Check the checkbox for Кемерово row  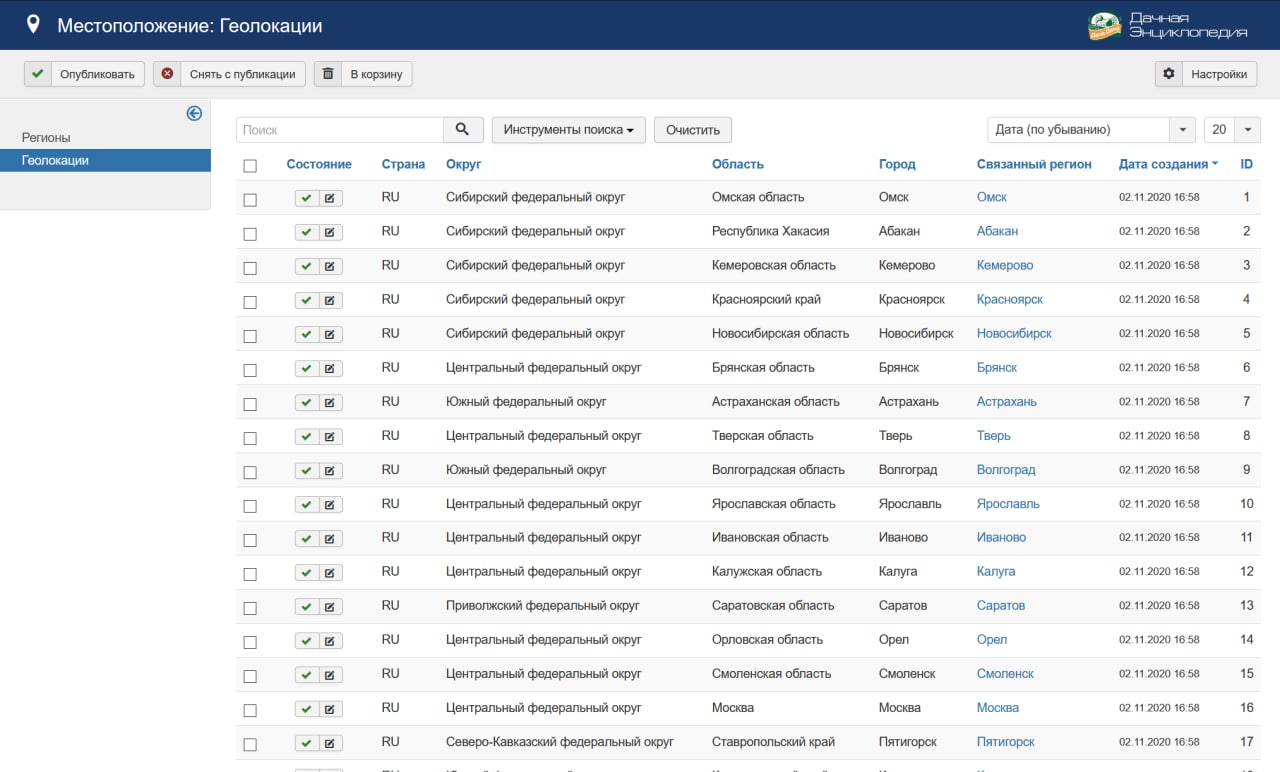coord(250,268)
